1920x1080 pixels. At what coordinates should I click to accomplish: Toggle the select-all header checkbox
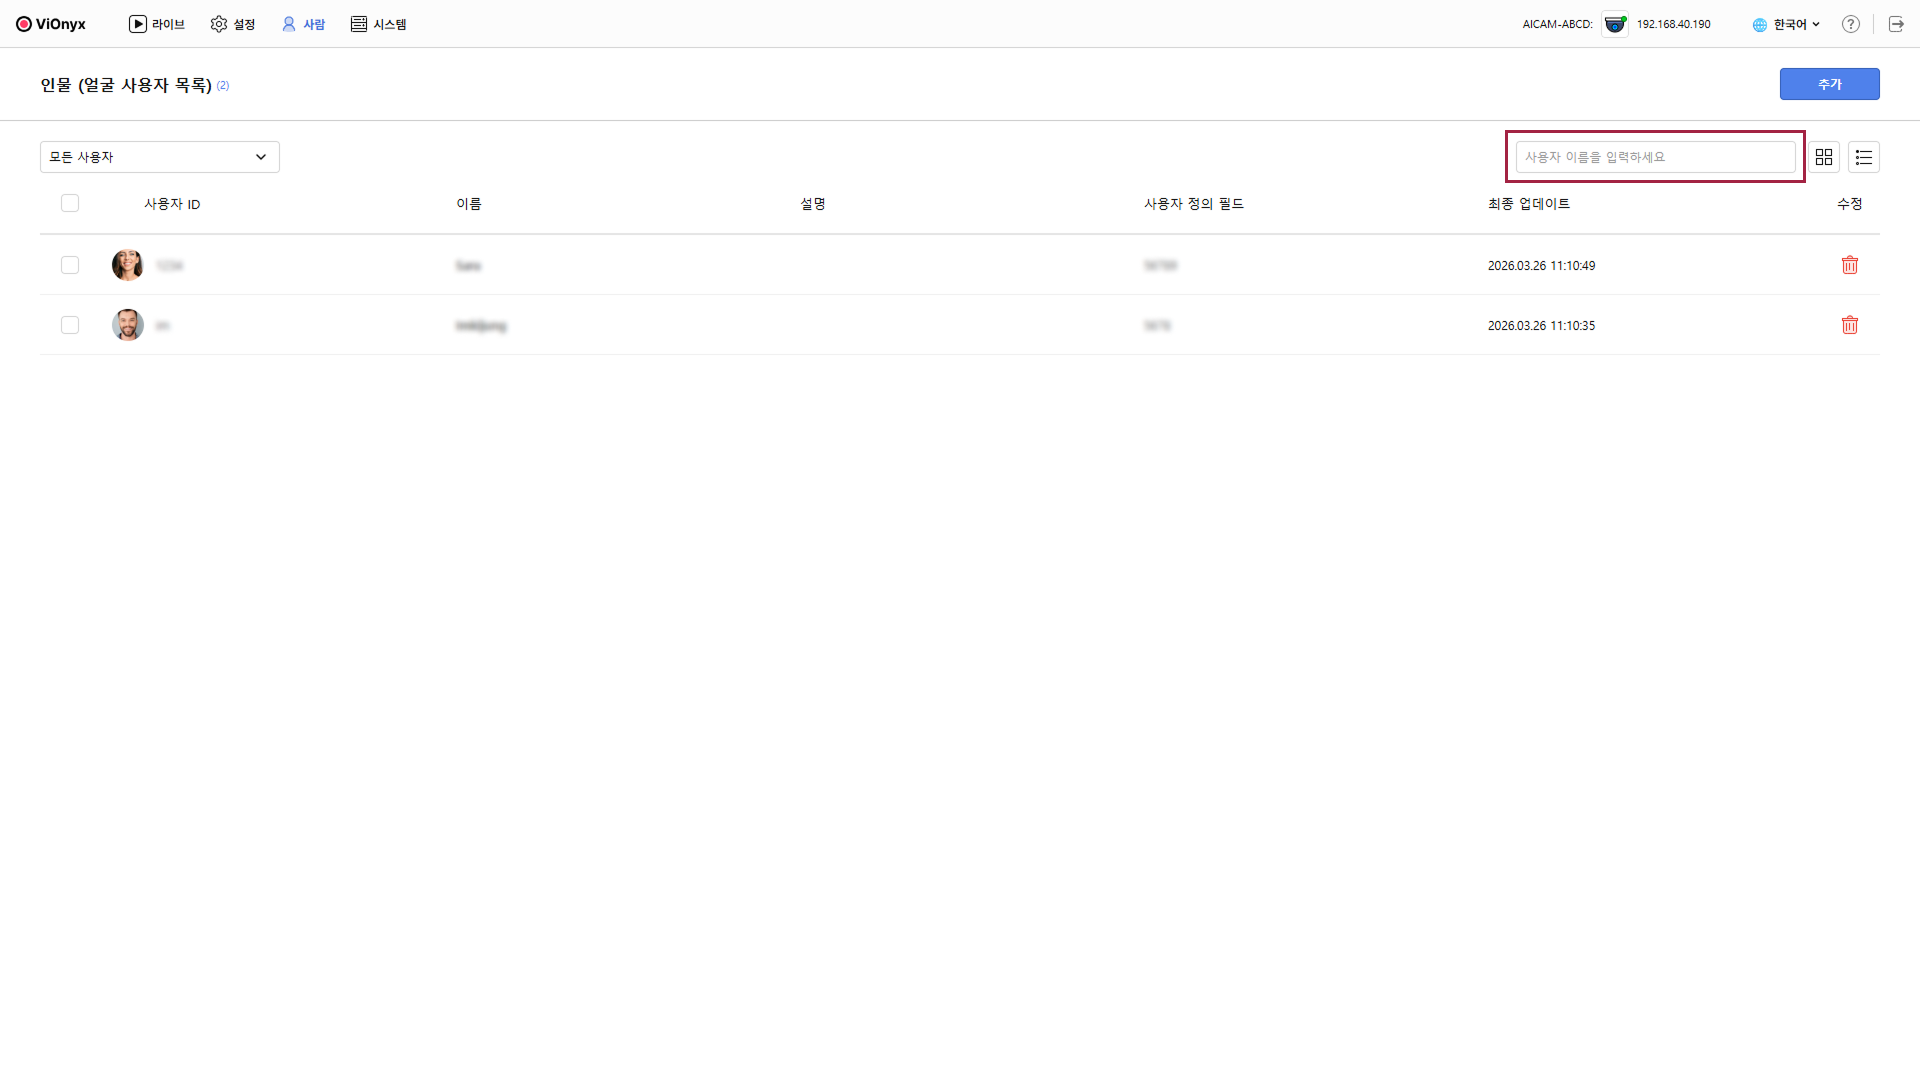[x=70, y=203]
